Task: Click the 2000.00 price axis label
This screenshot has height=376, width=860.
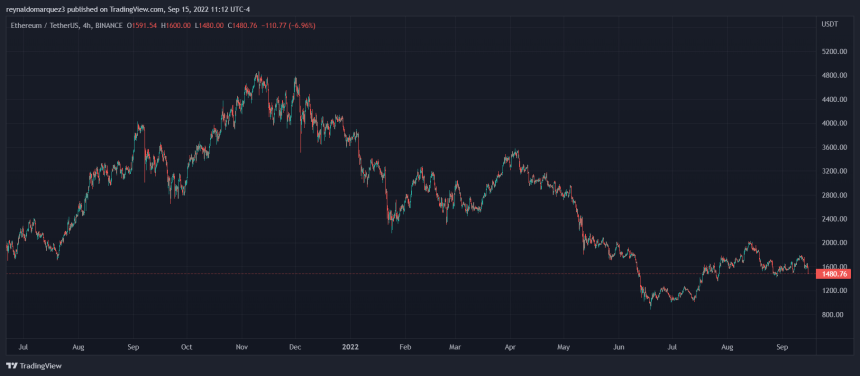Action: [834, 243]
